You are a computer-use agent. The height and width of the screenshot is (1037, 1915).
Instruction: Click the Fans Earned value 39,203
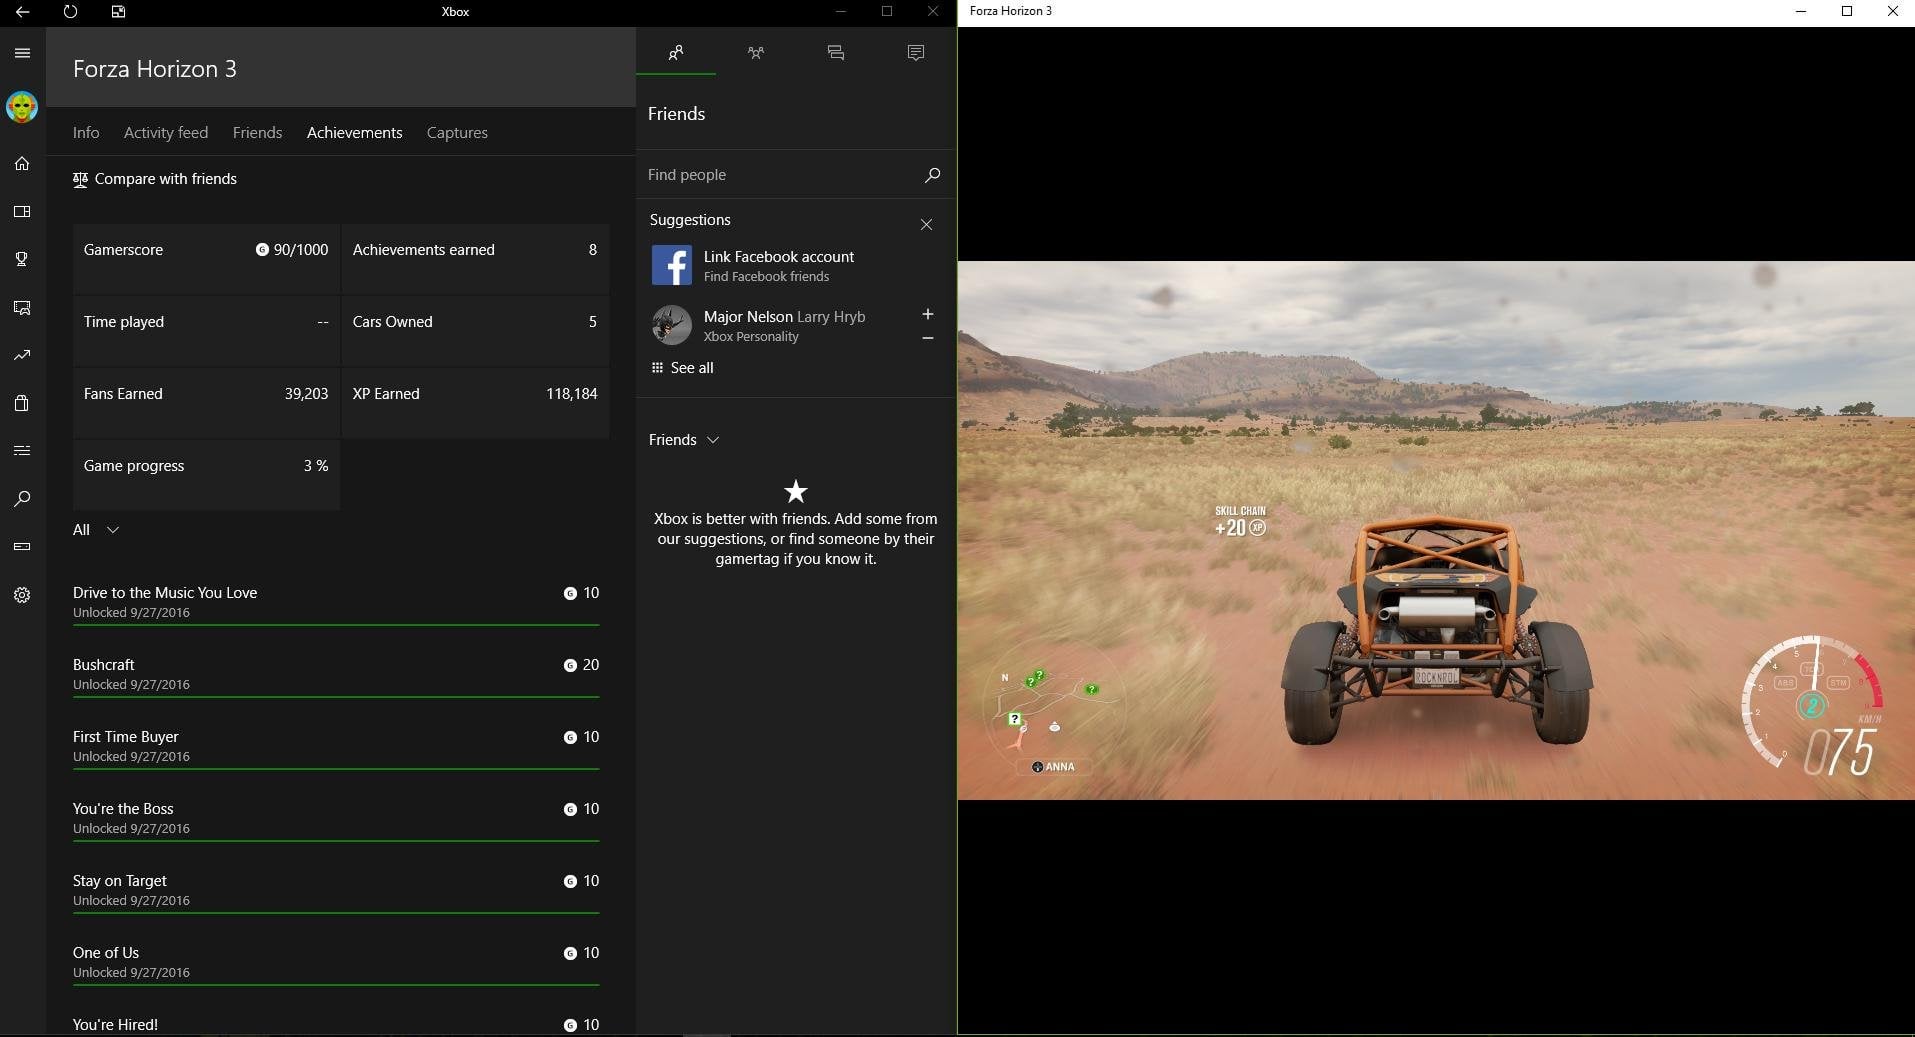coord(306,394)
